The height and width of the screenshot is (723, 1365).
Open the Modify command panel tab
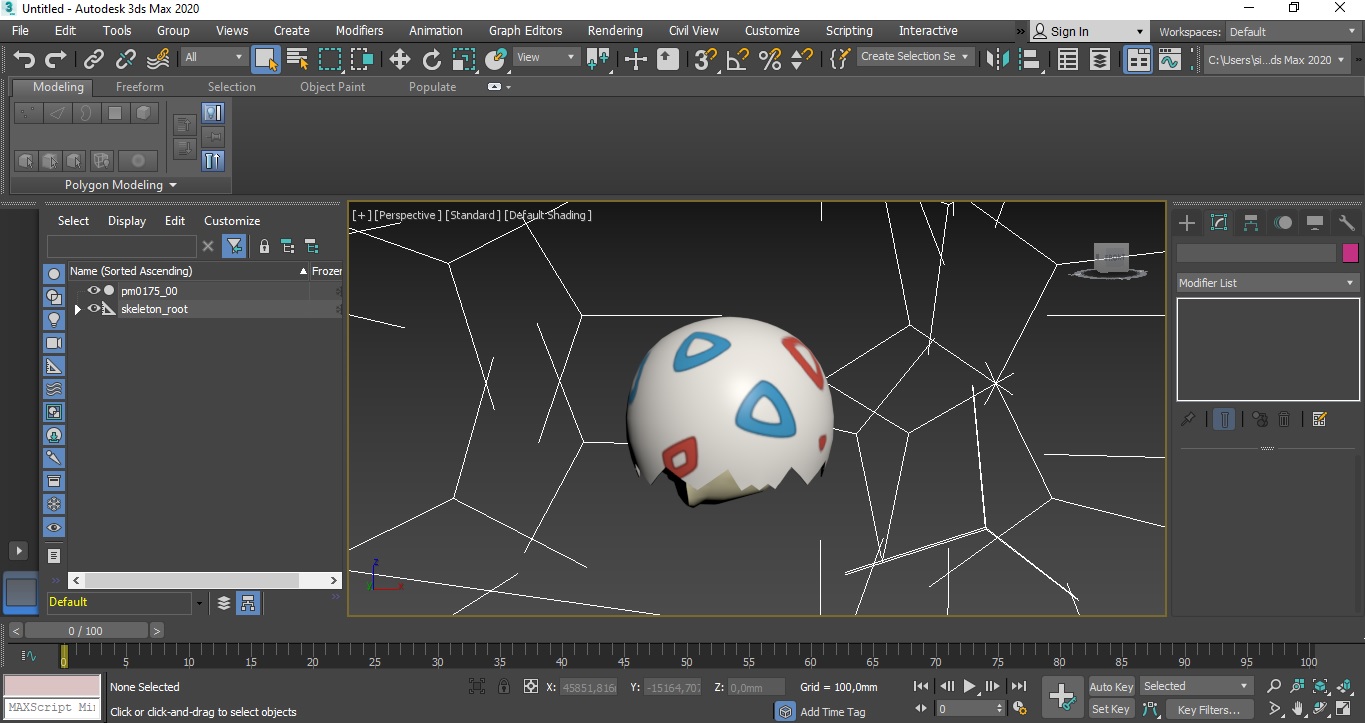[1219, 223]
